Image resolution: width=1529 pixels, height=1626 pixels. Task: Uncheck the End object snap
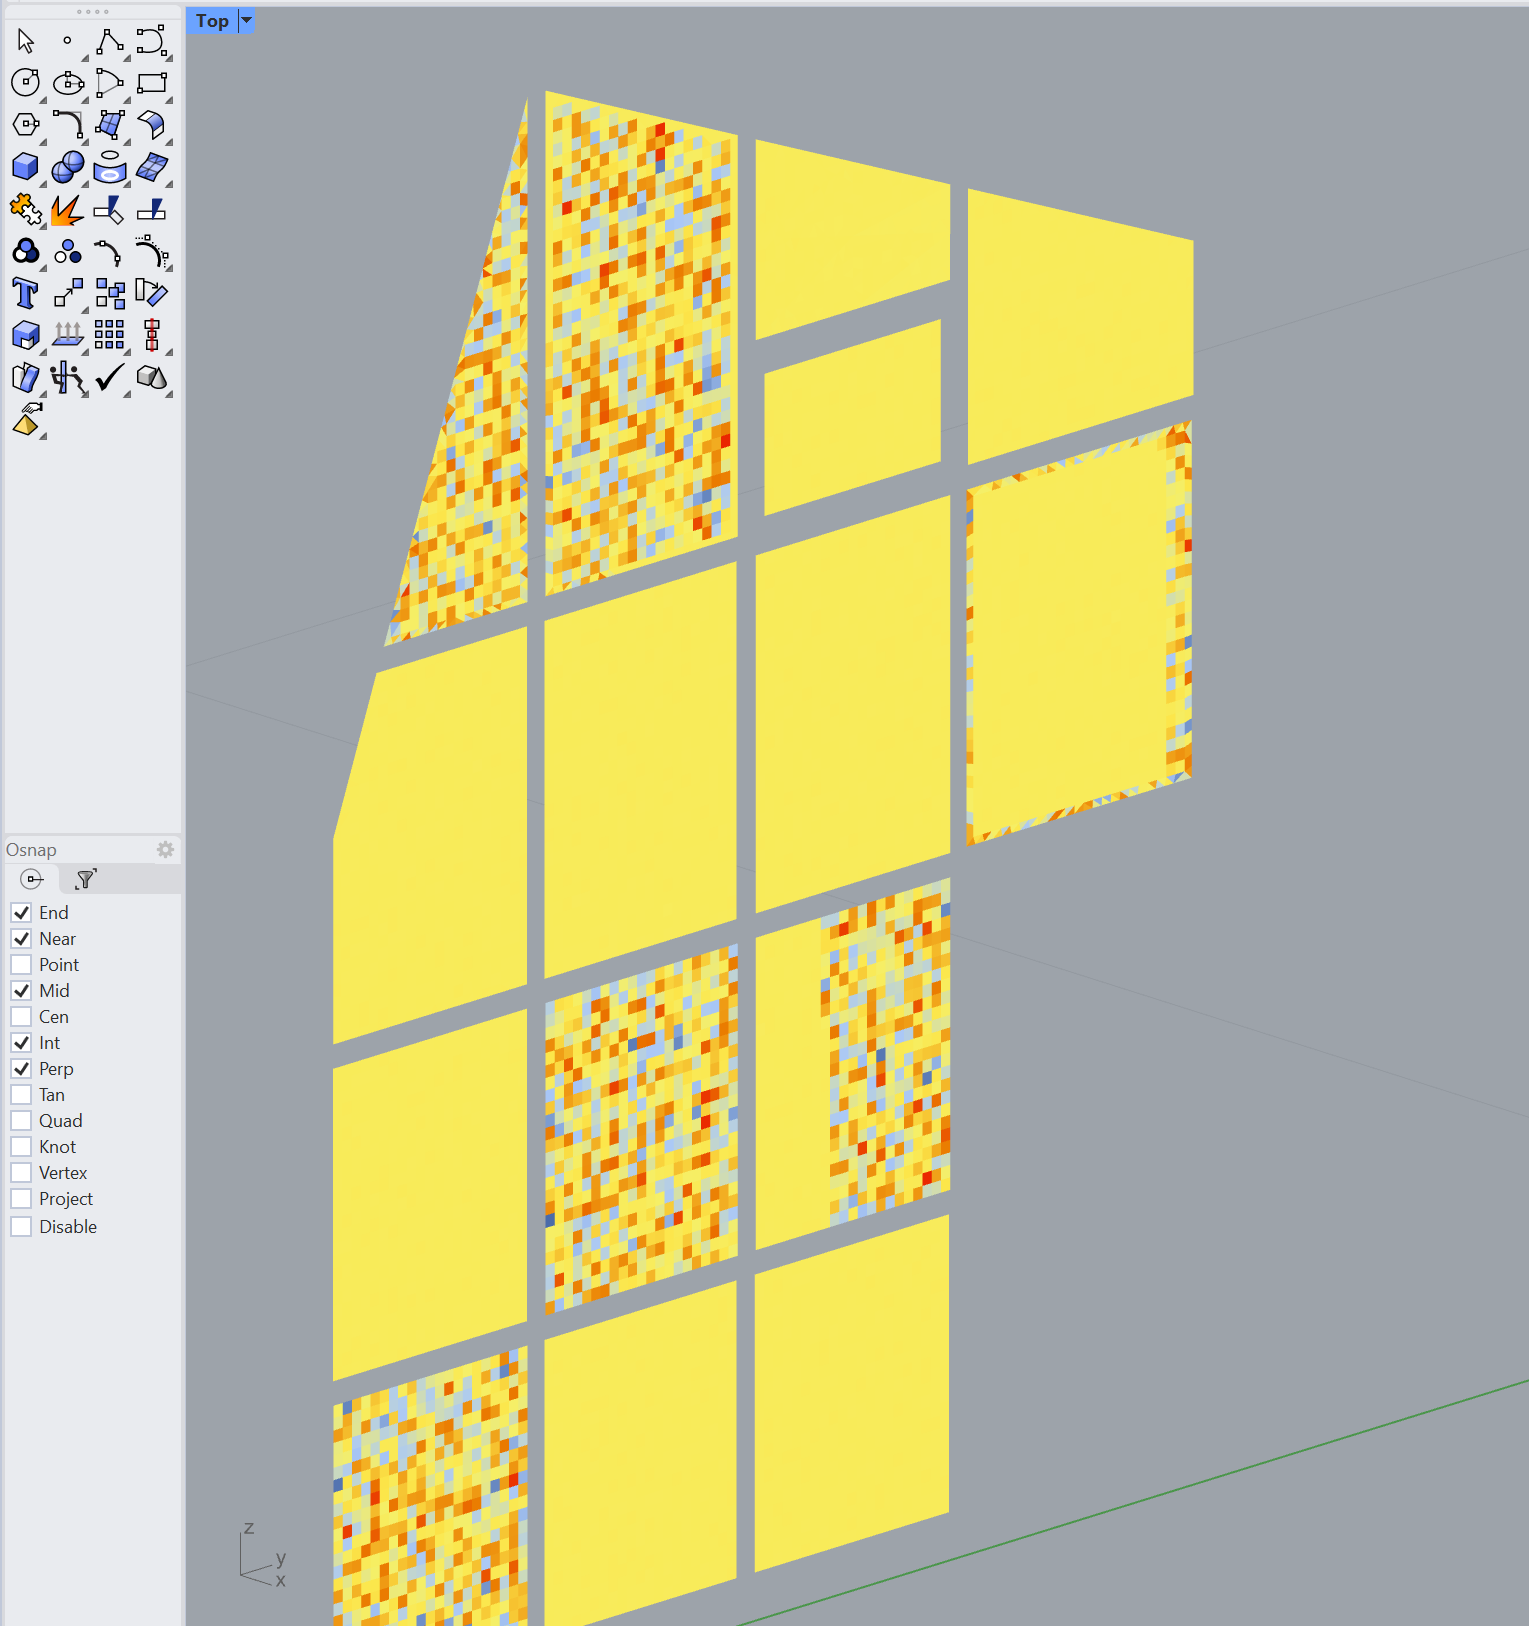click(x=21, y=912)
